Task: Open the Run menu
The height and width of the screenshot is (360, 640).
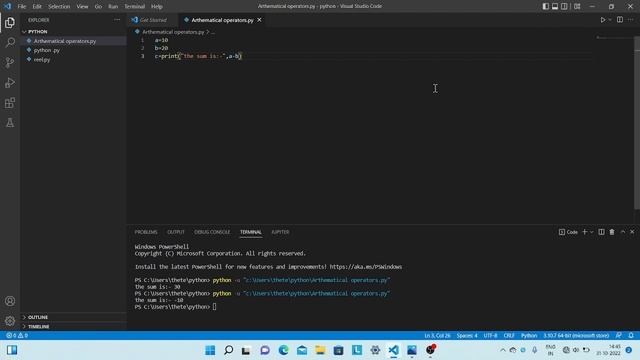Action: [x=113, y=6]
